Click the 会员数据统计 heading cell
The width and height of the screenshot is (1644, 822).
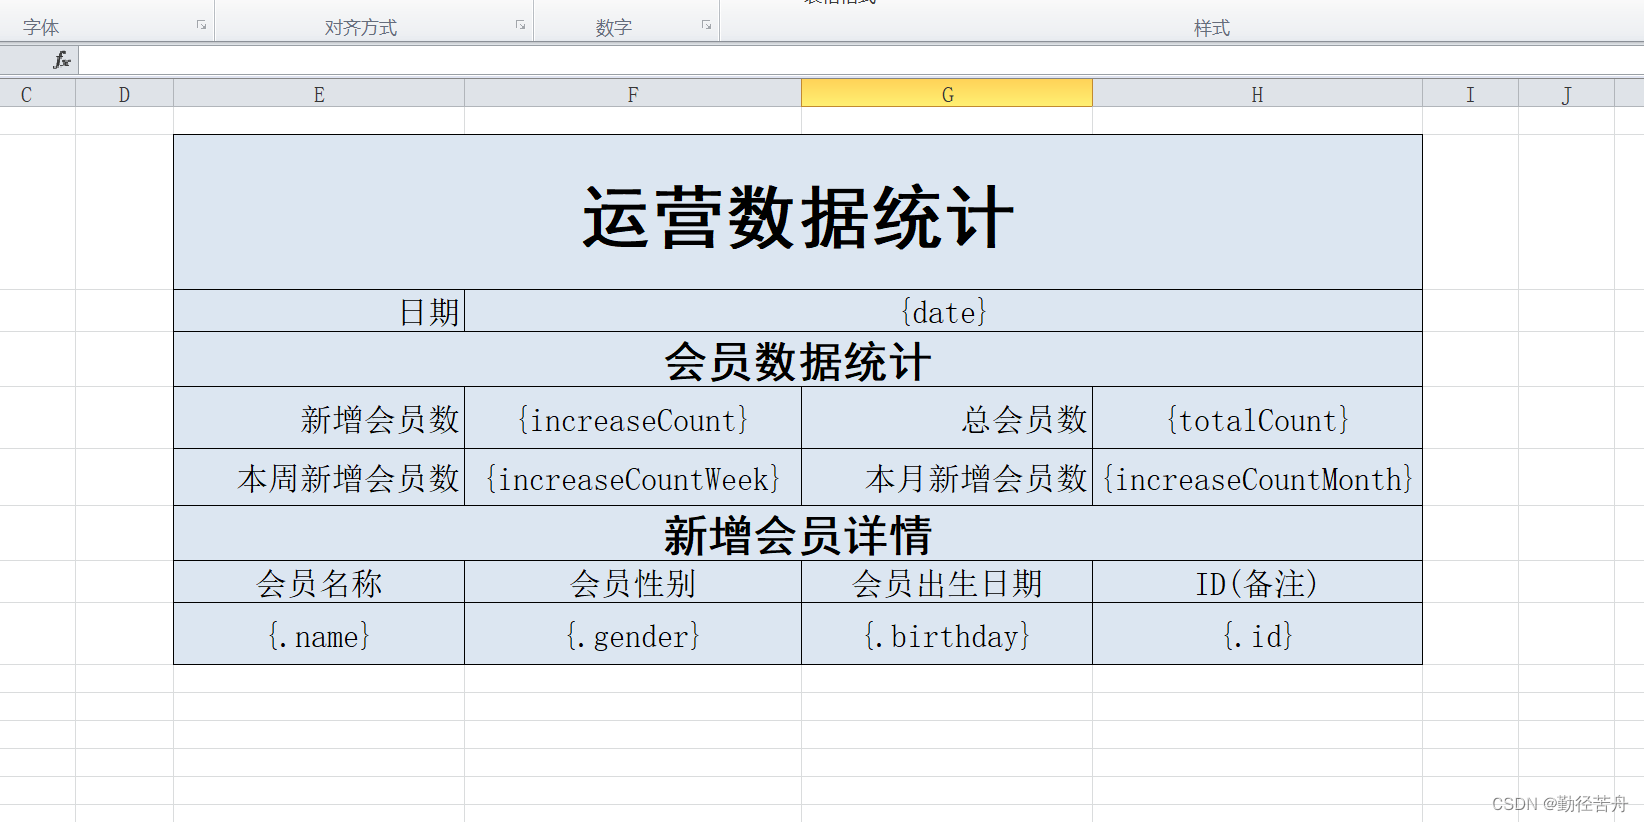pos(798,359)
